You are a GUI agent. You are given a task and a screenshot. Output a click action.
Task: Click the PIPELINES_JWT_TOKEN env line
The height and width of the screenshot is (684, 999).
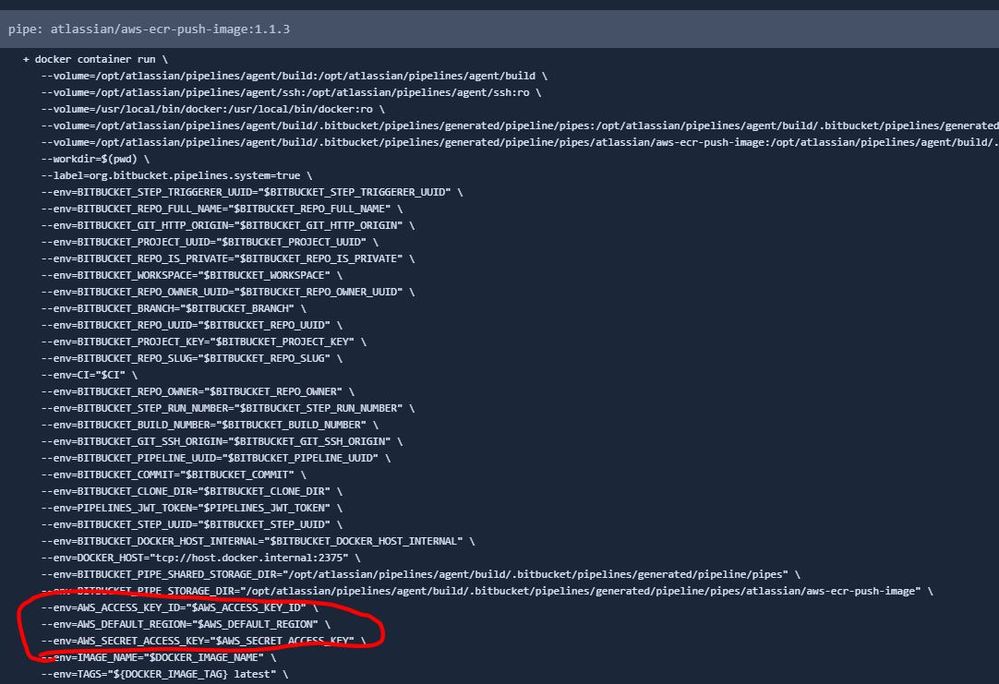tap(192, 508)
